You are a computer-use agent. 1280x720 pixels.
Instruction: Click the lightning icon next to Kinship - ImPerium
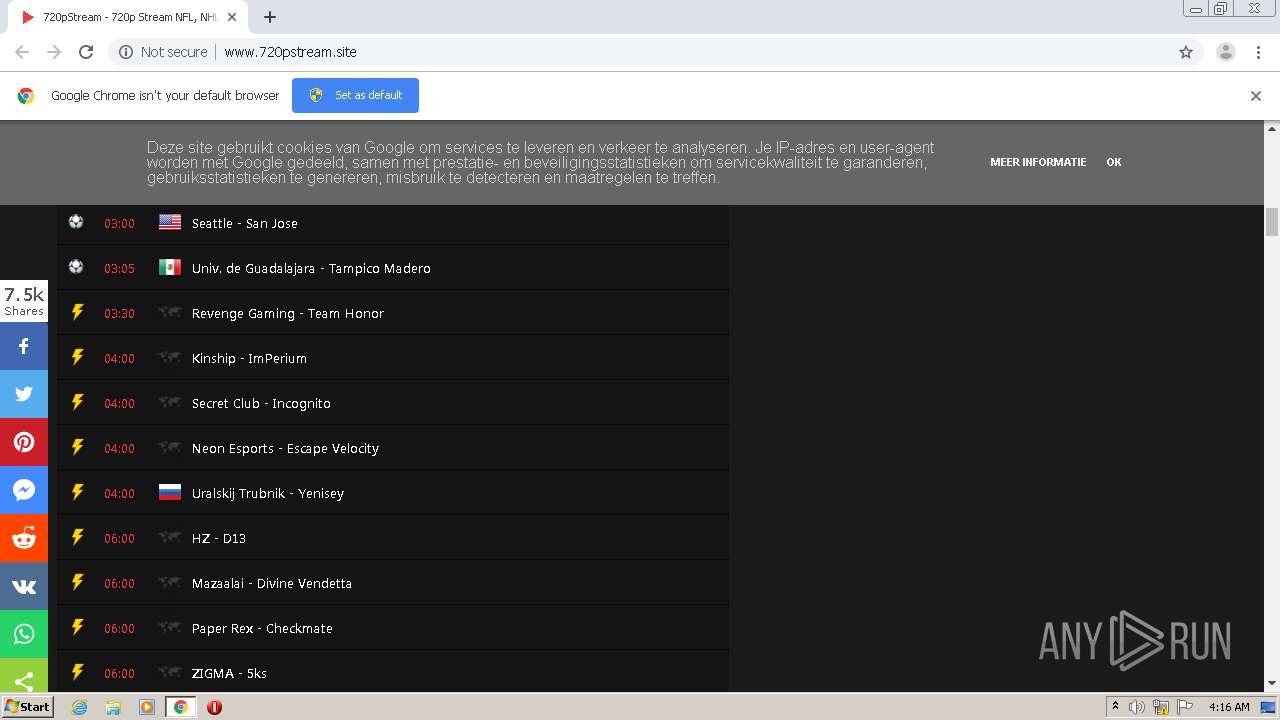click(x=77, y=357)
